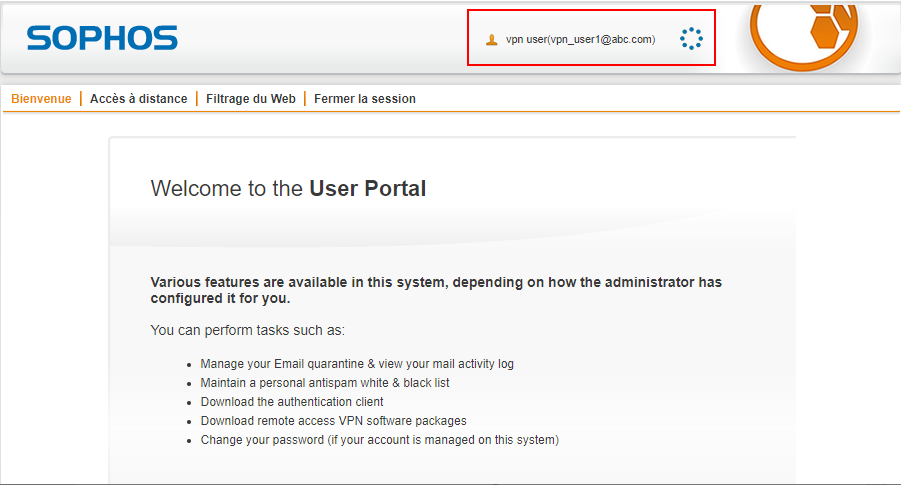
Task: Click the 'Change your password' list item
Action: tap(379, 440)
